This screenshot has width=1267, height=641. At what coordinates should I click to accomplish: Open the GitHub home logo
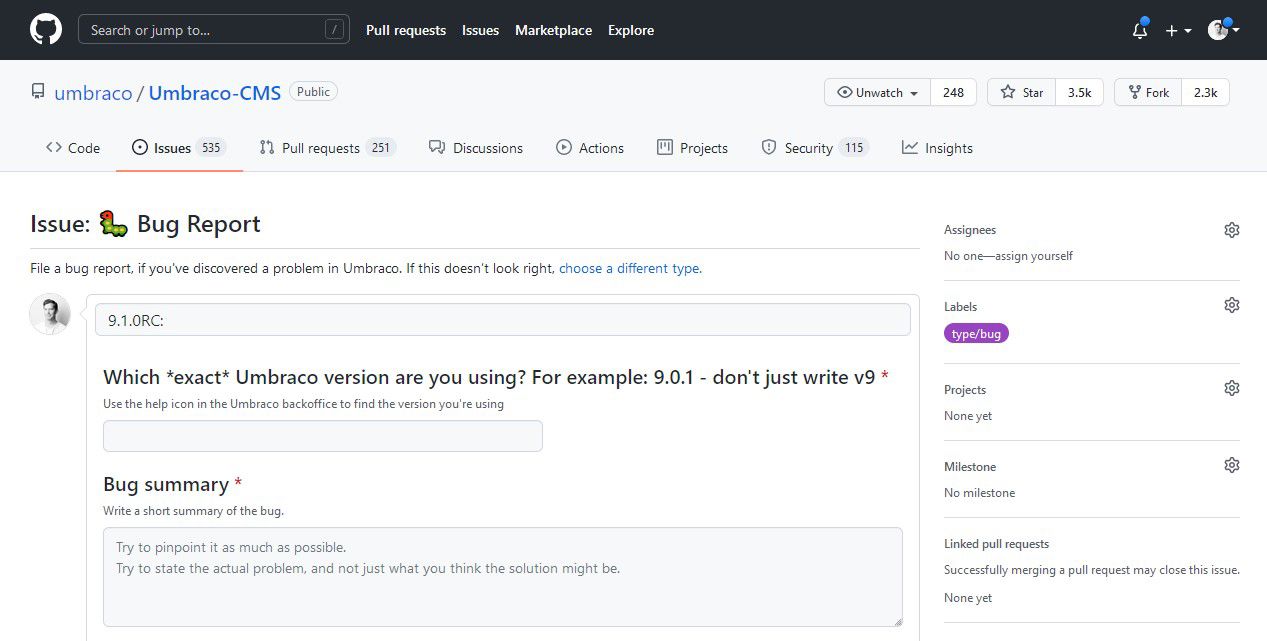[46, 29]
